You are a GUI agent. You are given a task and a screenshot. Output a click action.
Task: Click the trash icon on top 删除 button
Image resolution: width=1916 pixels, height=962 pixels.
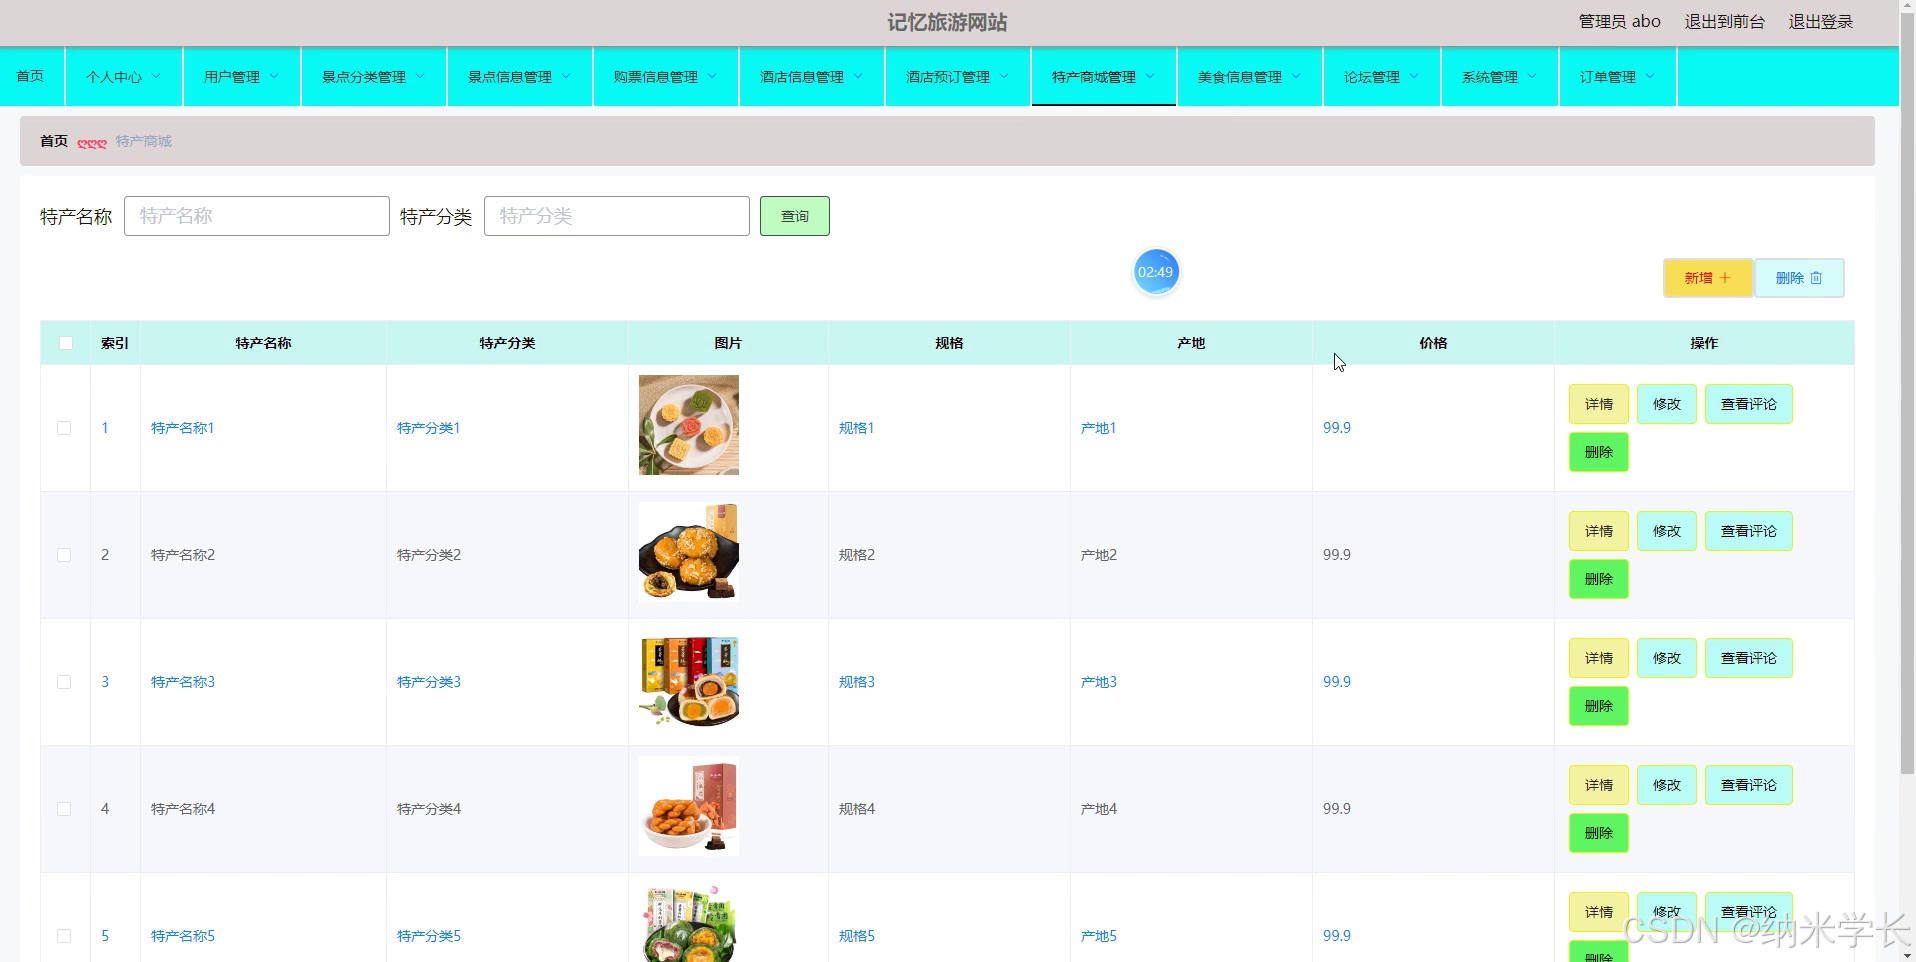pos(1816,278)
